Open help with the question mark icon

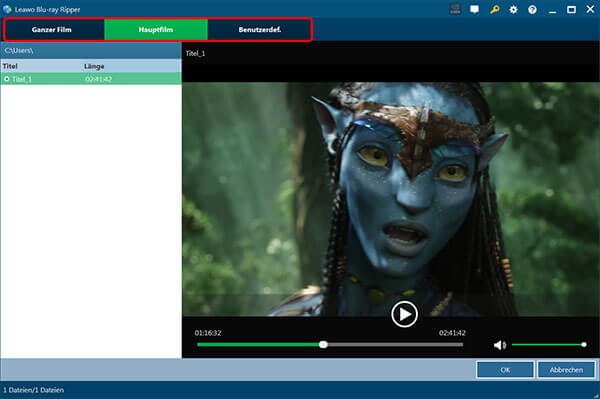[x=532, y=10]
